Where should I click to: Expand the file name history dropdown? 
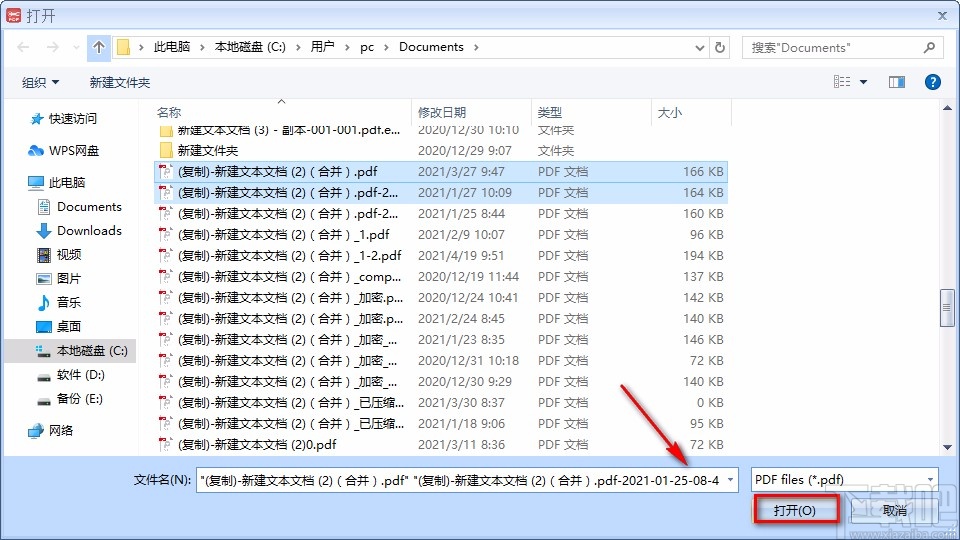730,480
